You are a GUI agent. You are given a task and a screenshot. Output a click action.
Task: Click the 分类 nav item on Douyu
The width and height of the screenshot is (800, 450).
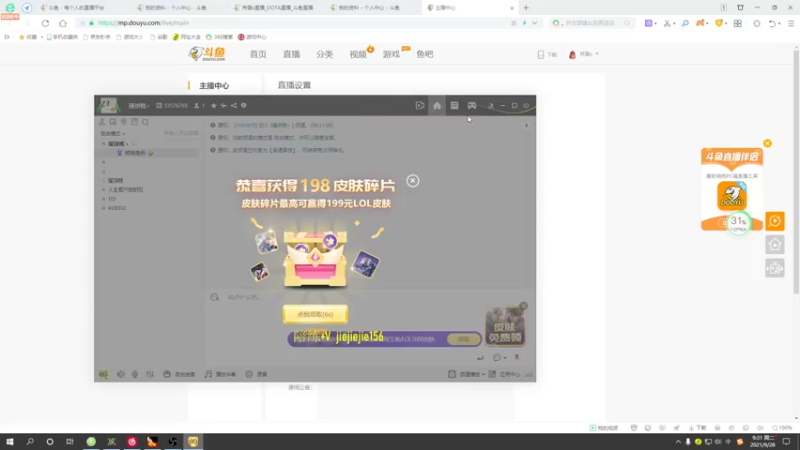point(324,54)
